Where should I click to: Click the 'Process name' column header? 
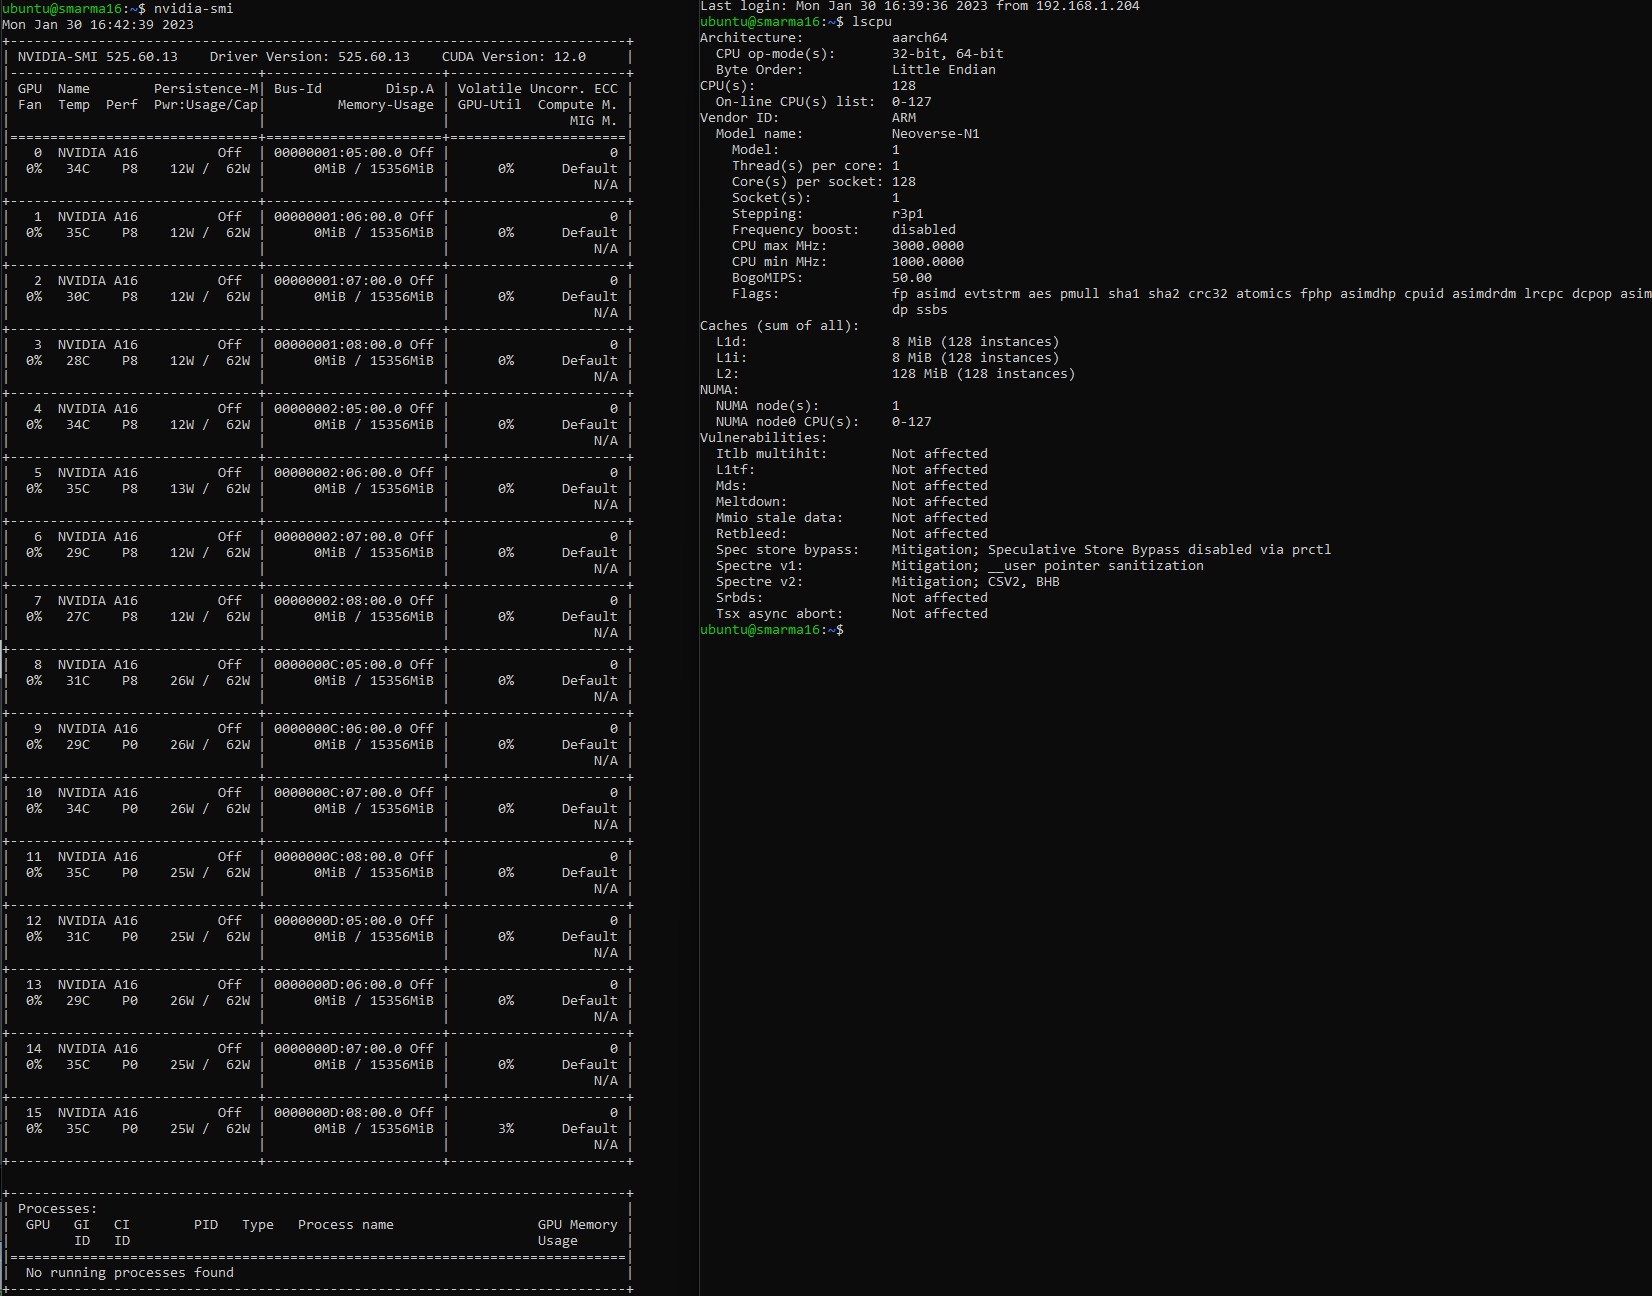346,1224
